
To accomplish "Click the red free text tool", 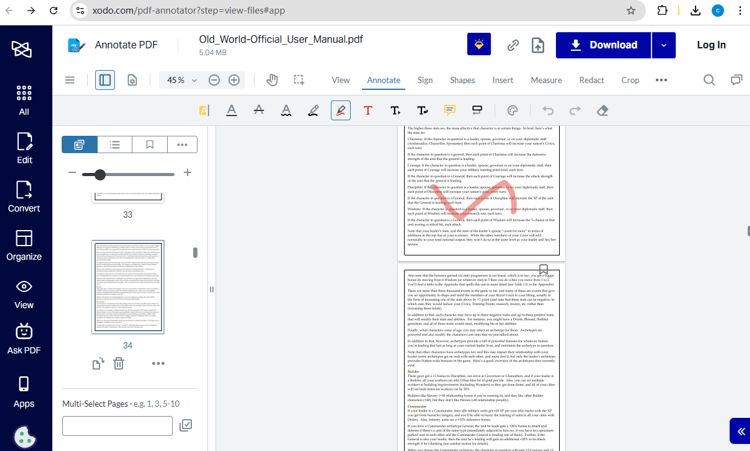I will 368,110.
